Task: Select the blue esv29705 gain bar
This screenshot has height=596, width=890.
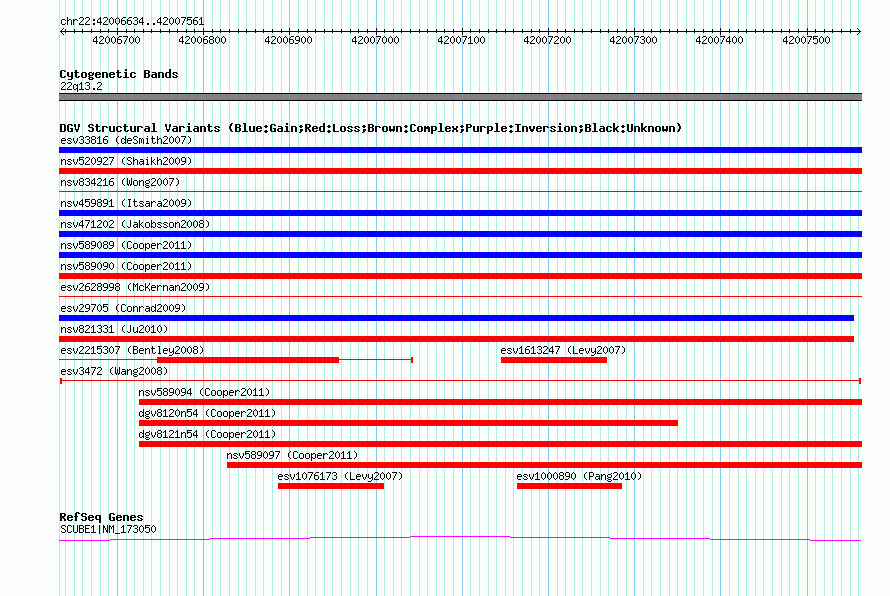Action: click(x=456, y=318)
